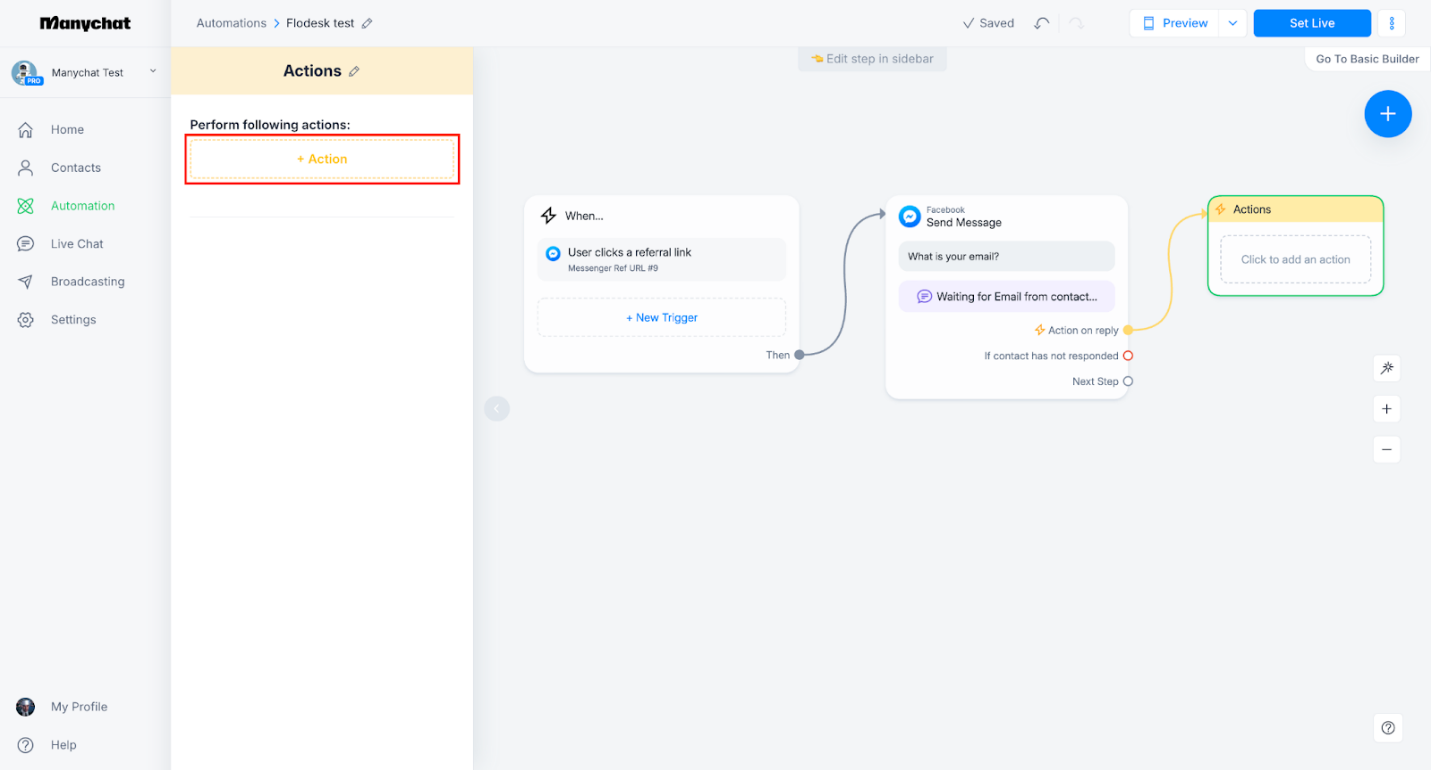The image size is (1431, 770).
Task: Zoom in the canvas with plus
Action: tap(1387, 409)
